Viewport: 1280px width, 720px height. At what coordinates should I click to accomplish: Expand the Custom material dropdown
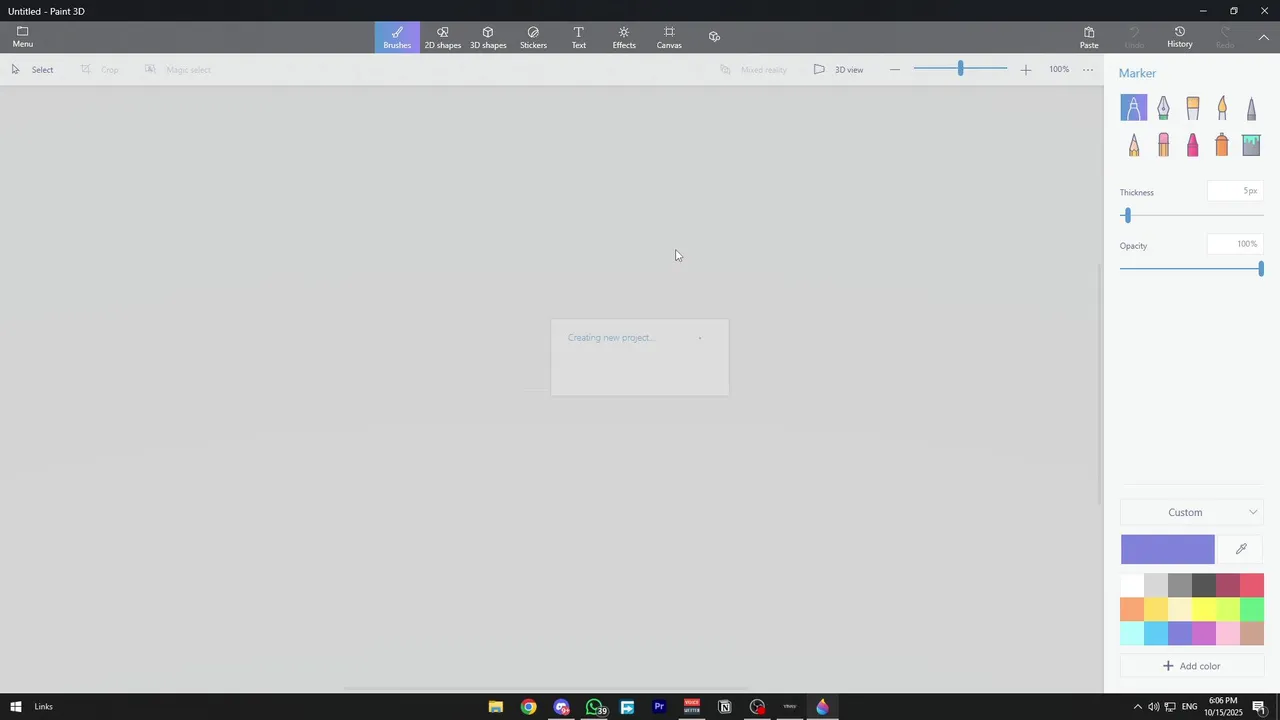click(1192, 512)
